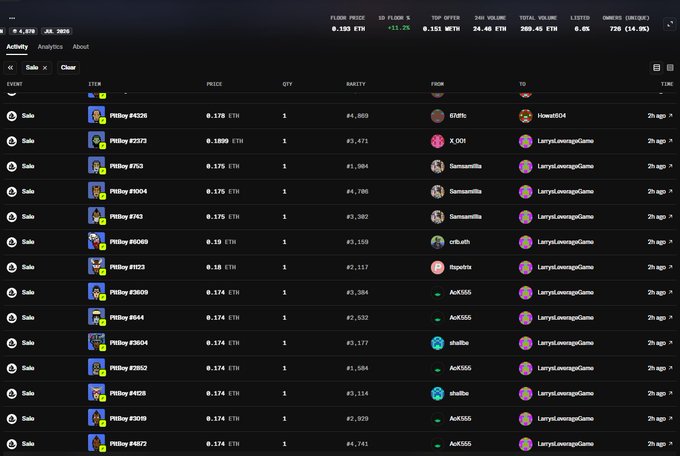
Task: Remove the Sale filter chip
Action: pos(45,68)
